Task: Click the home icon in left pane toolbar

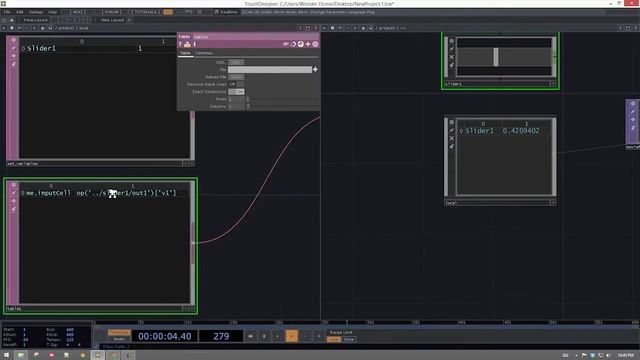Action: (42, 28)
